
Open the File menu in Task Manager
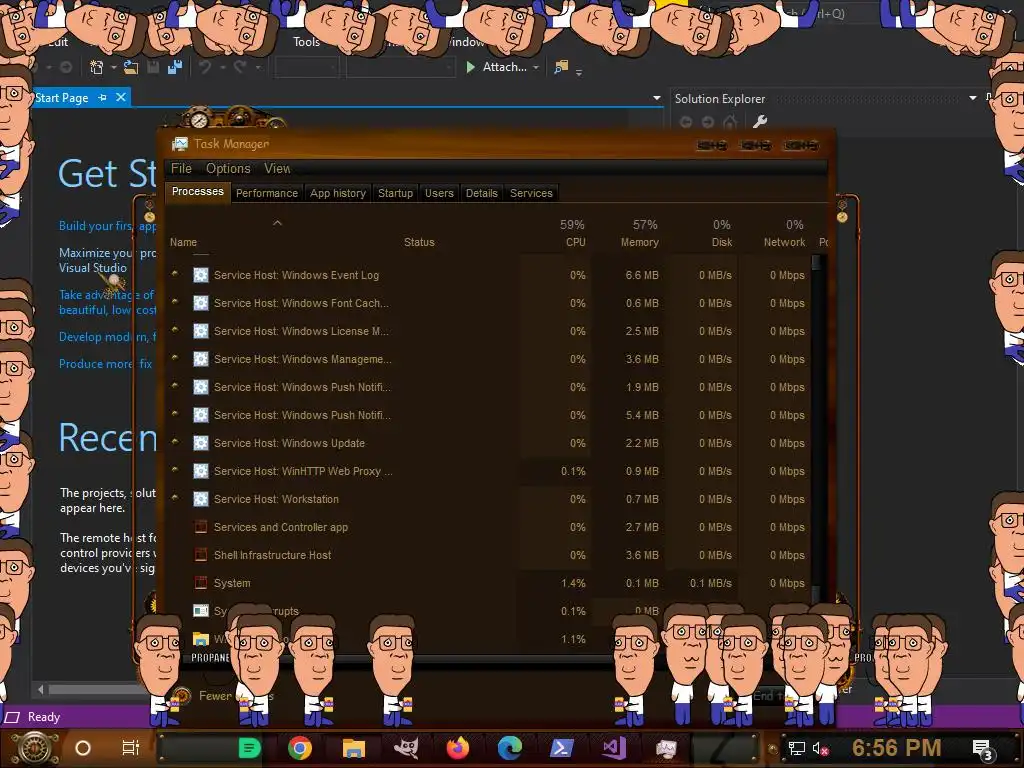tap(182, 168)
